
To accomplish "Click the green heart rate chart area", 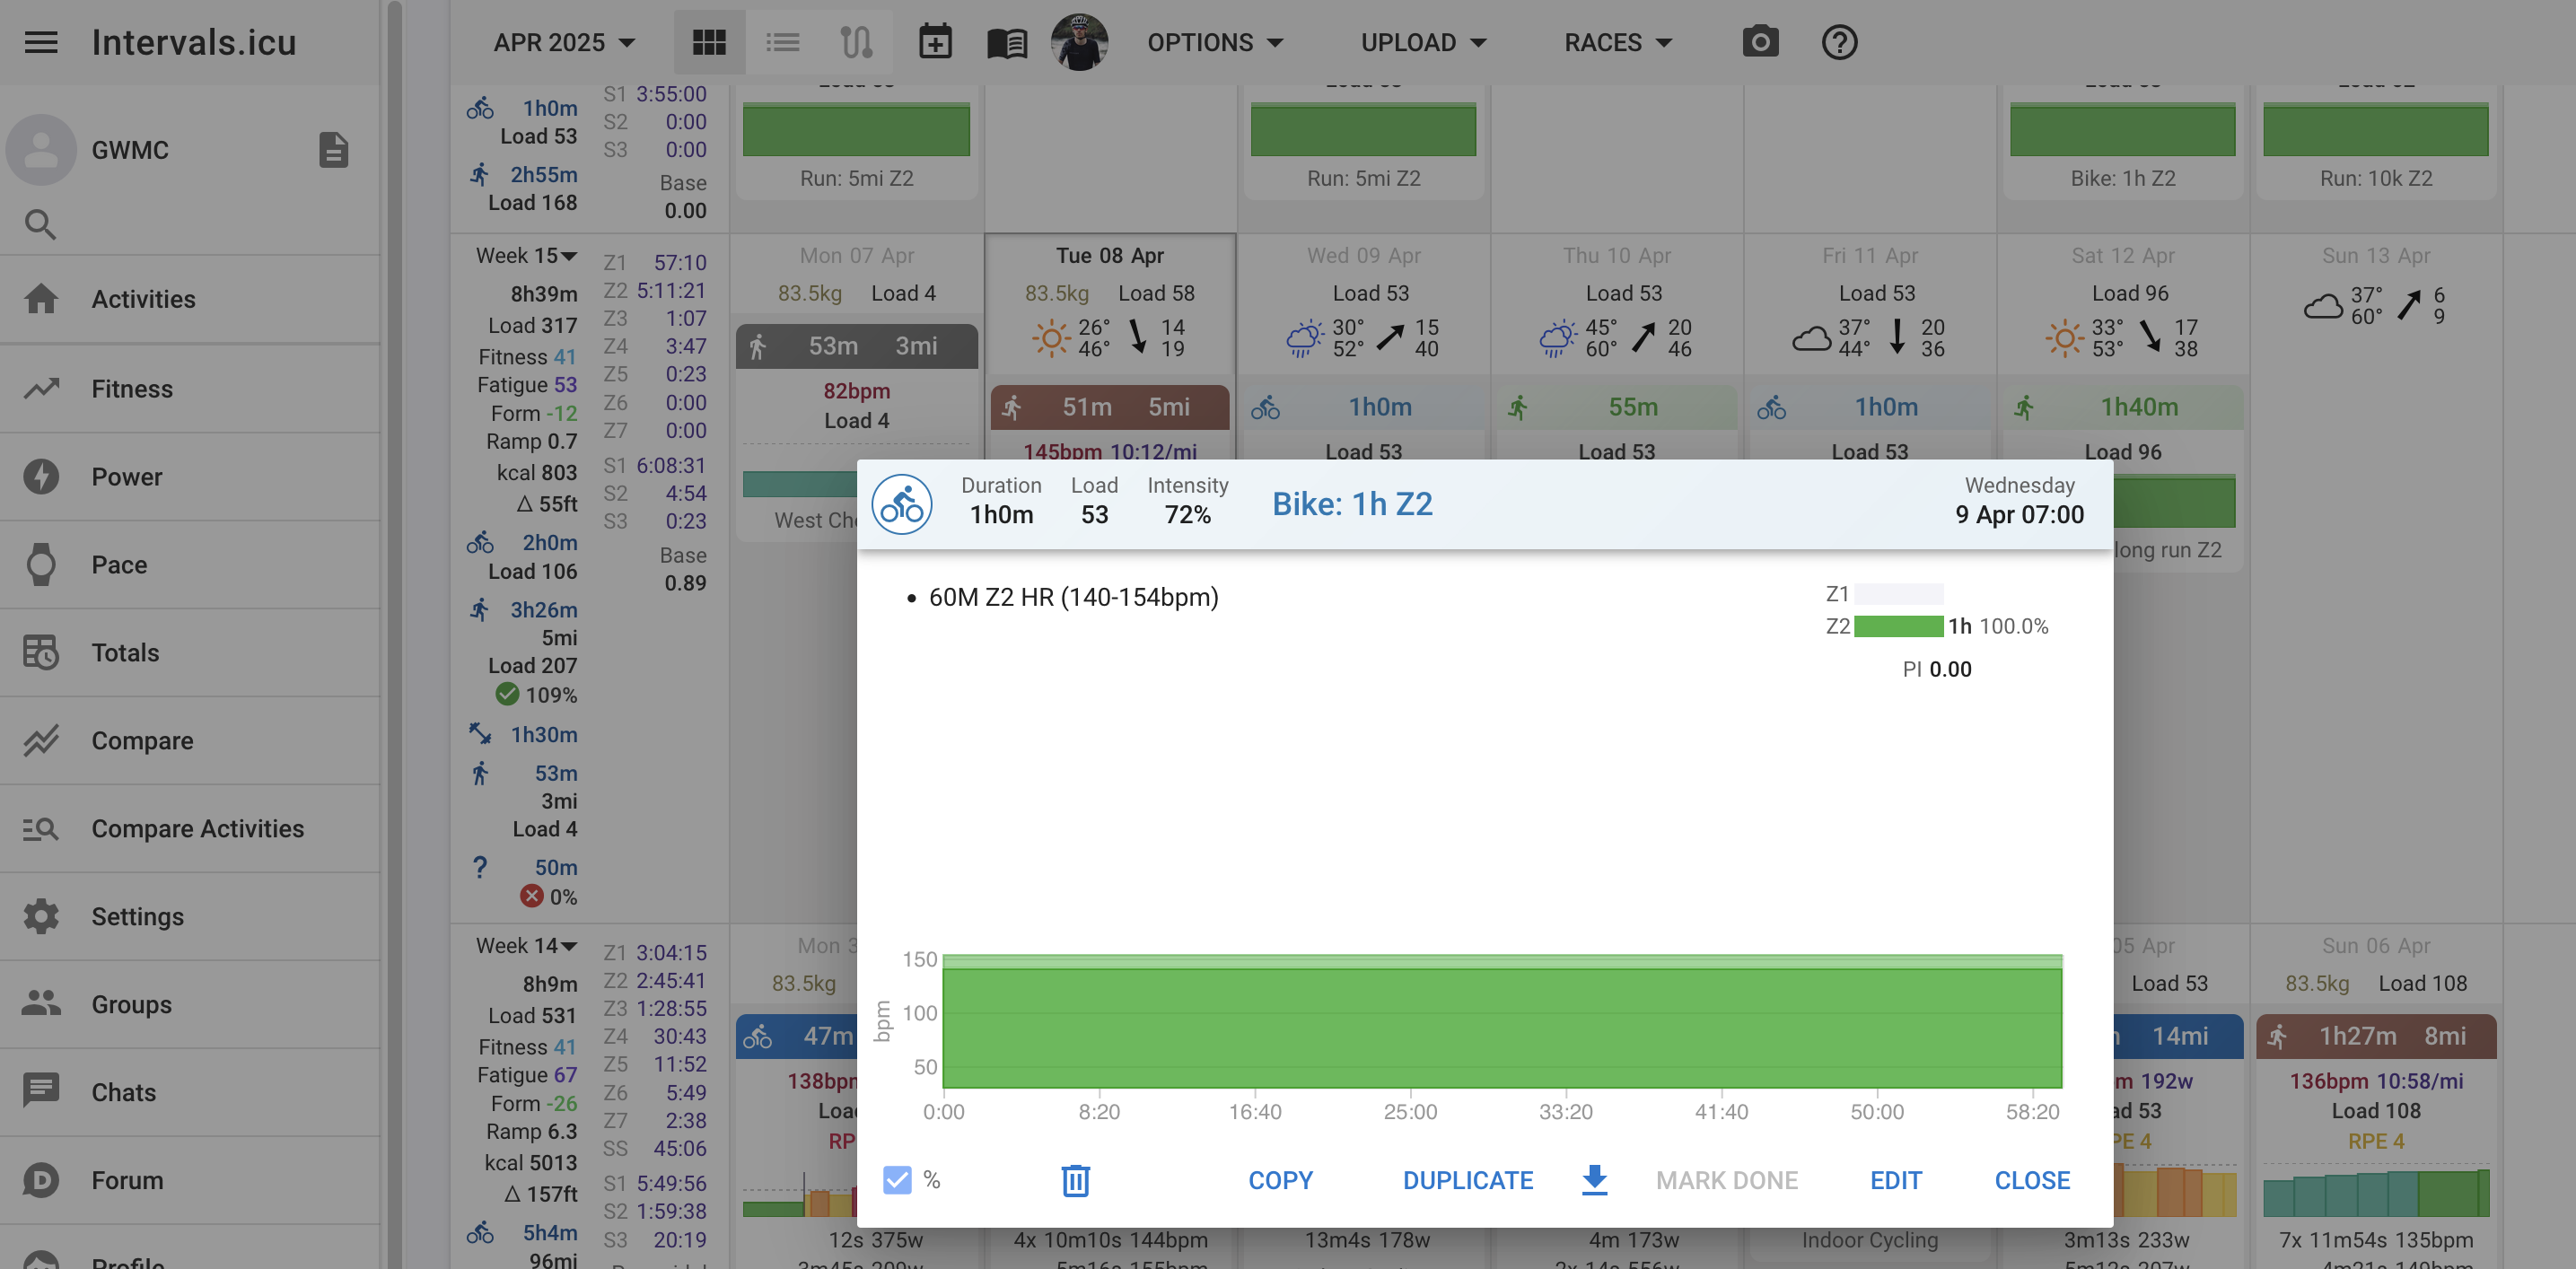I will [x=1502, y=1022].
